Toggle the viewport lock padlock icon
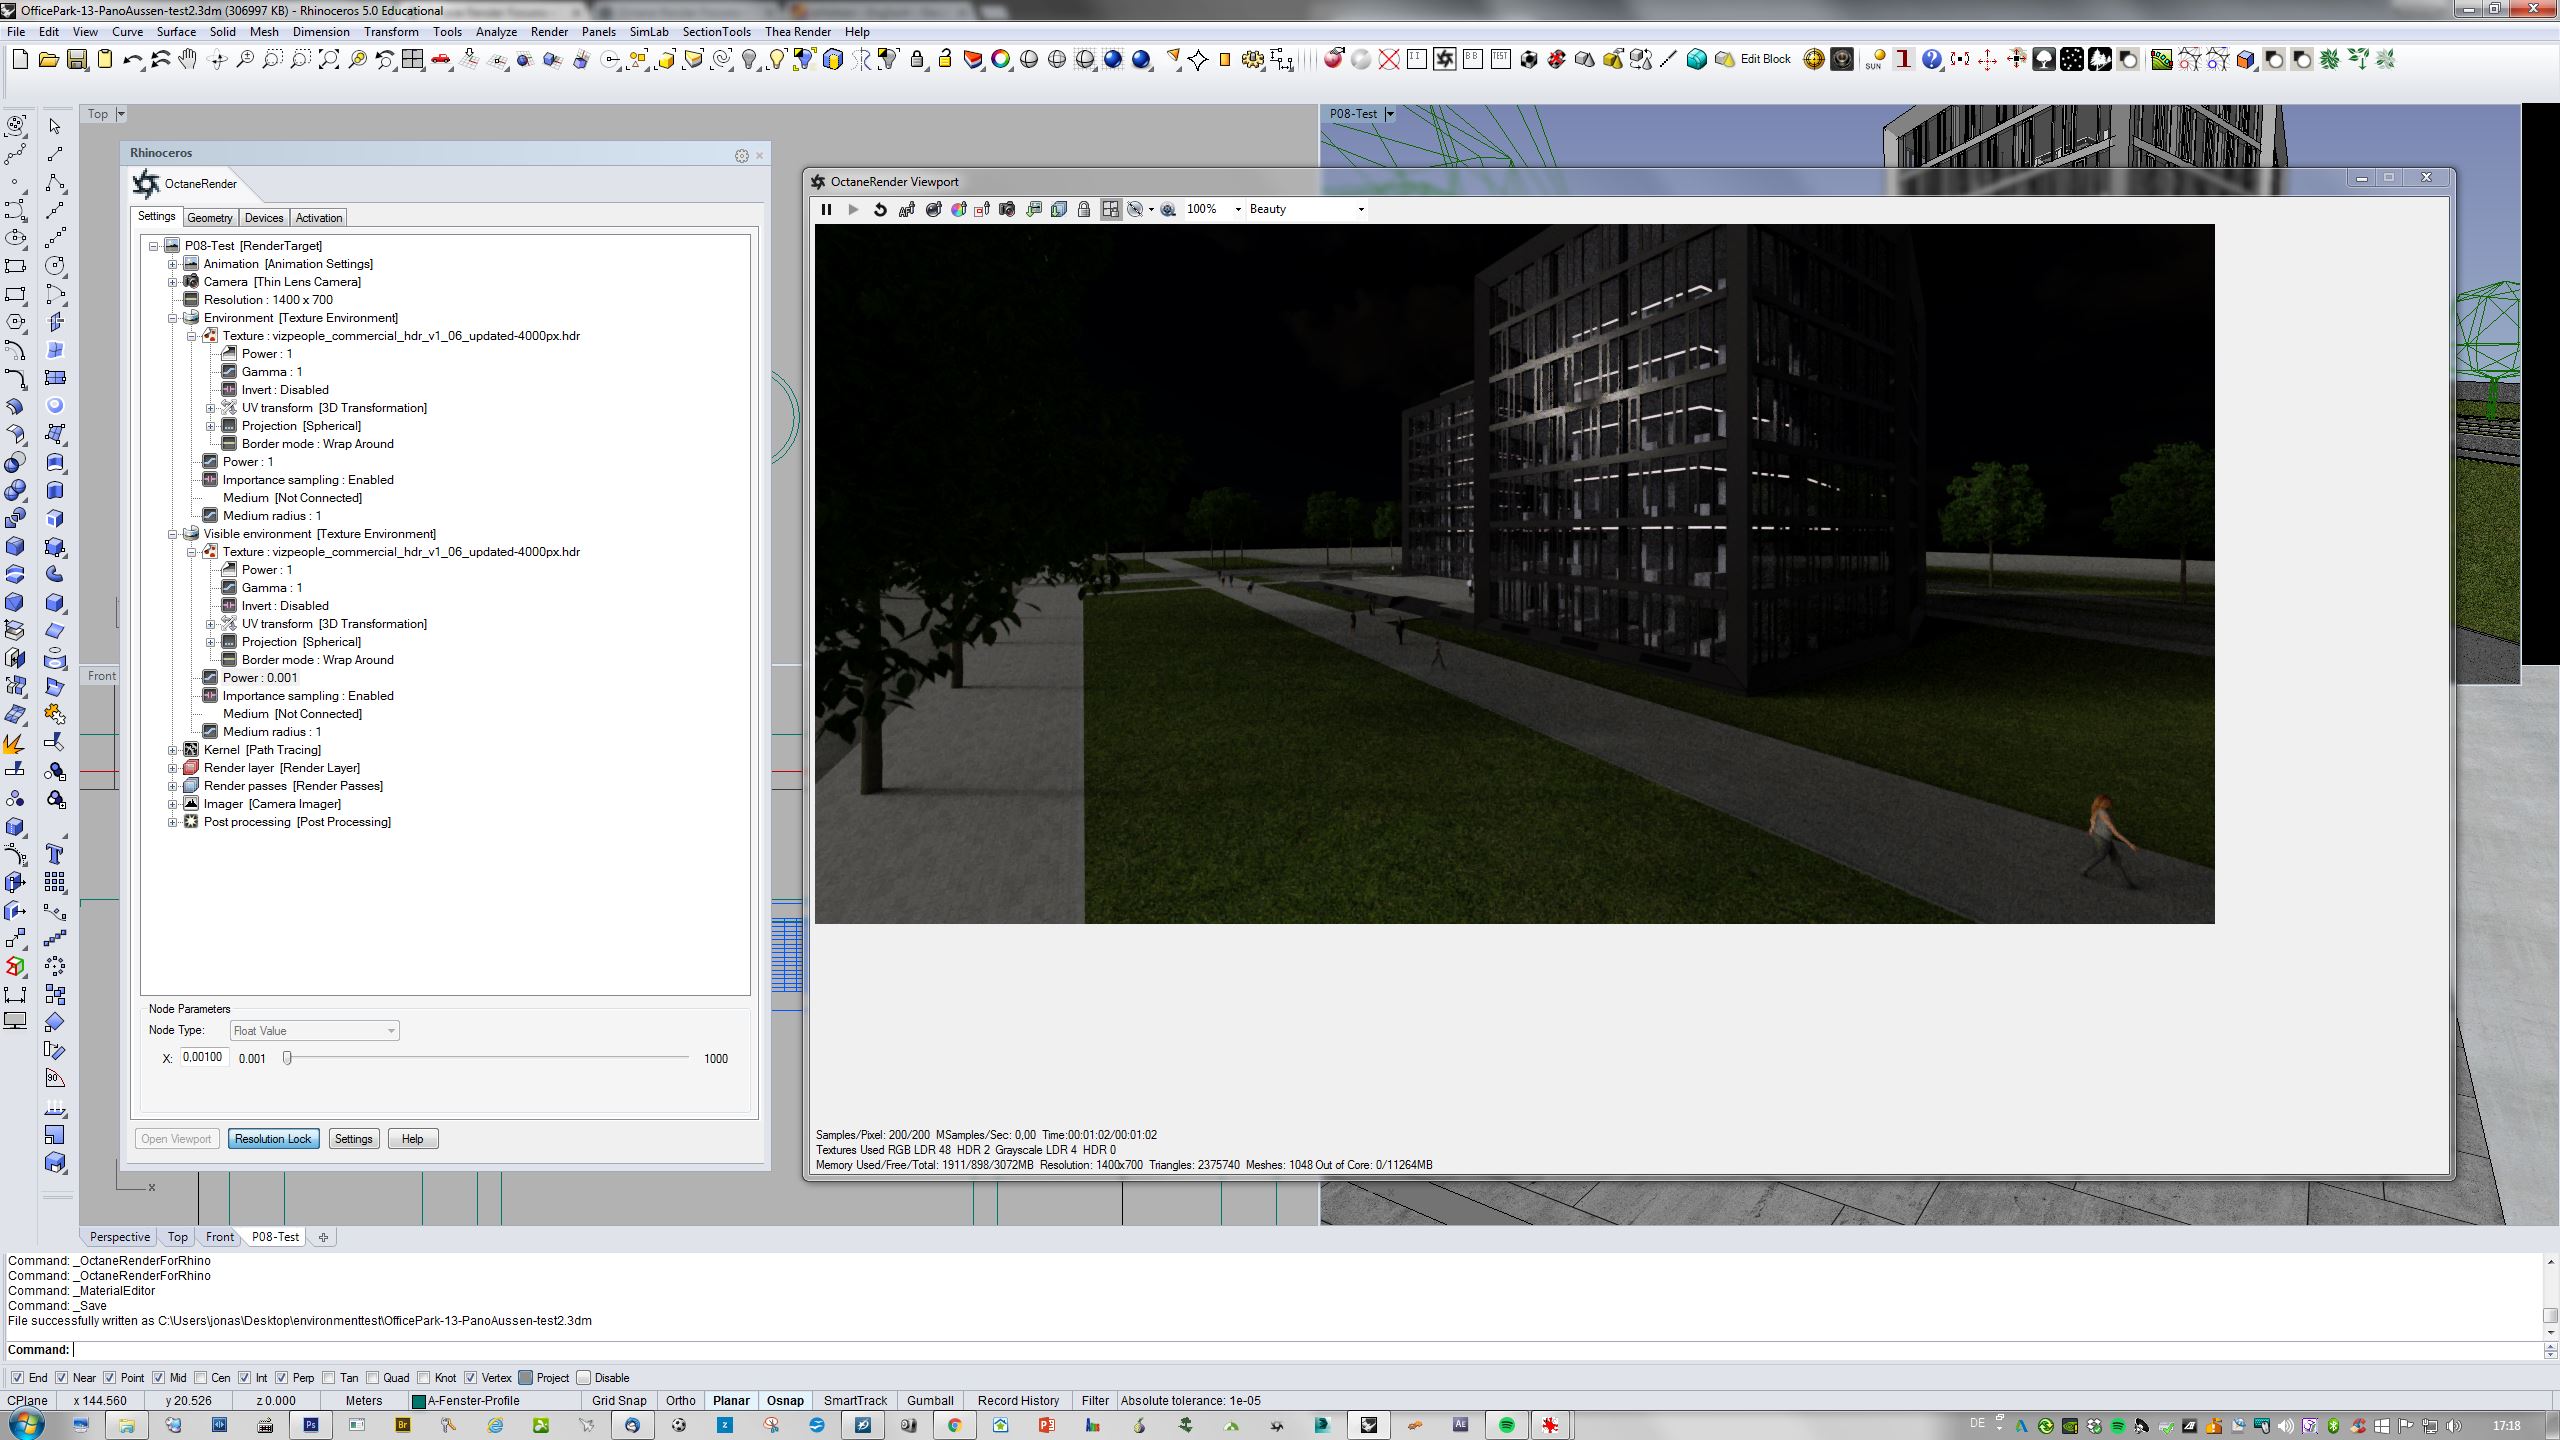 click(x=1084, y=209)
